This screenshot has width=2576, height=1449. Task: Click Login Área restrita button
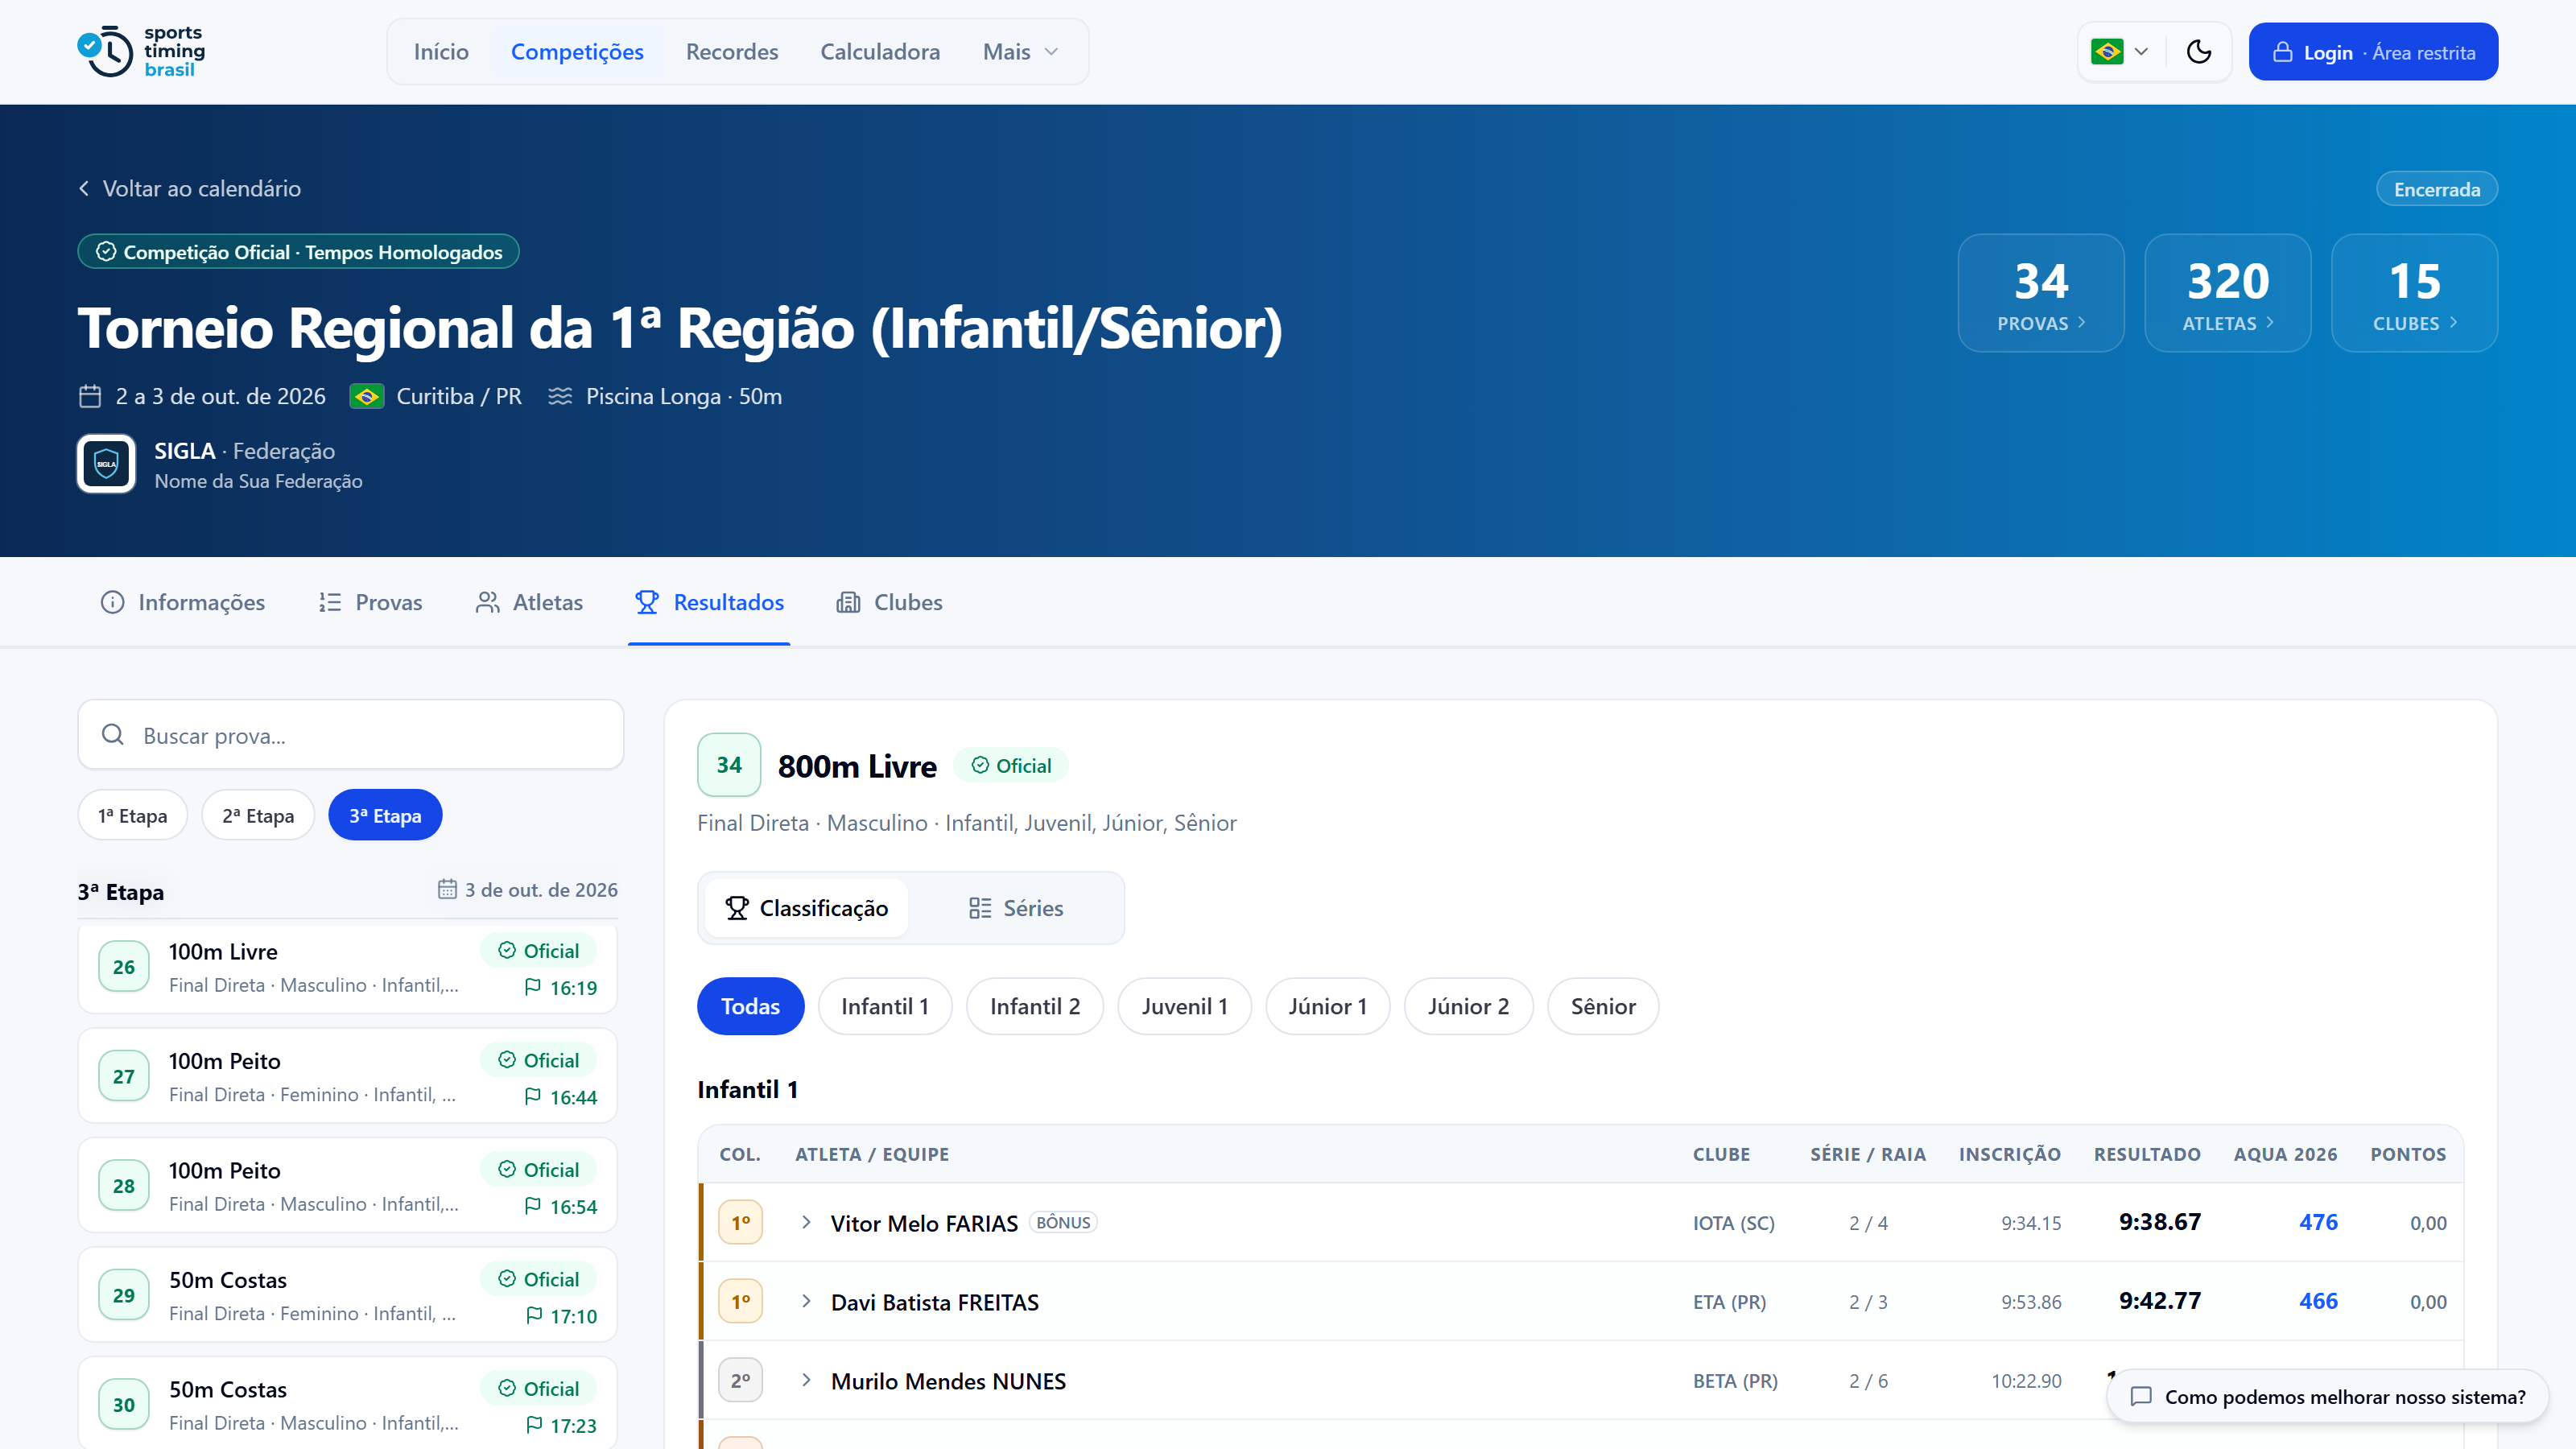pos(2373,52)
